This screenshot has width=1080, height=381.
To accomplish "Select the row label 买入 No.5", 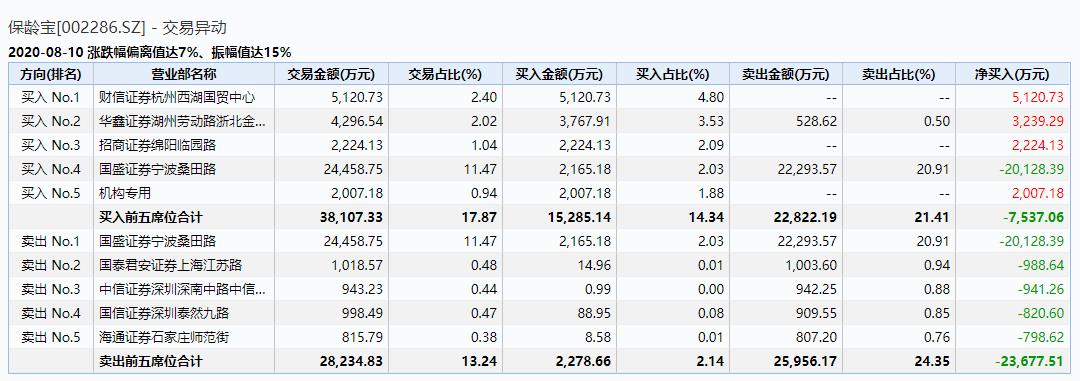I will pos(51,194).
